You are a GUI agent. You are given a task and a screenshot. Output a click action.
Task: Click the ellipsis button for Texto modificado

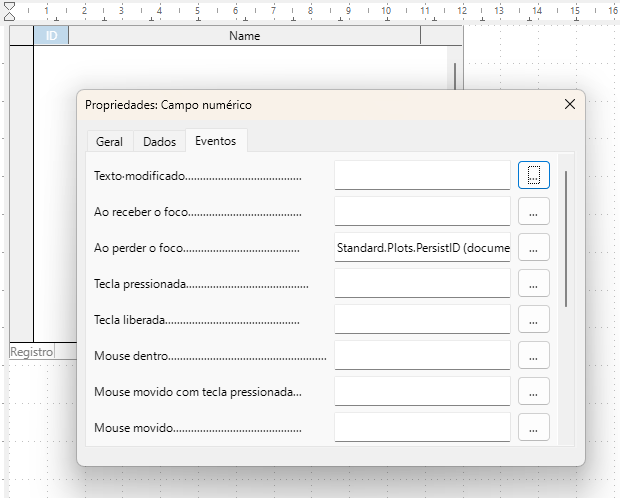pos(534,175)
